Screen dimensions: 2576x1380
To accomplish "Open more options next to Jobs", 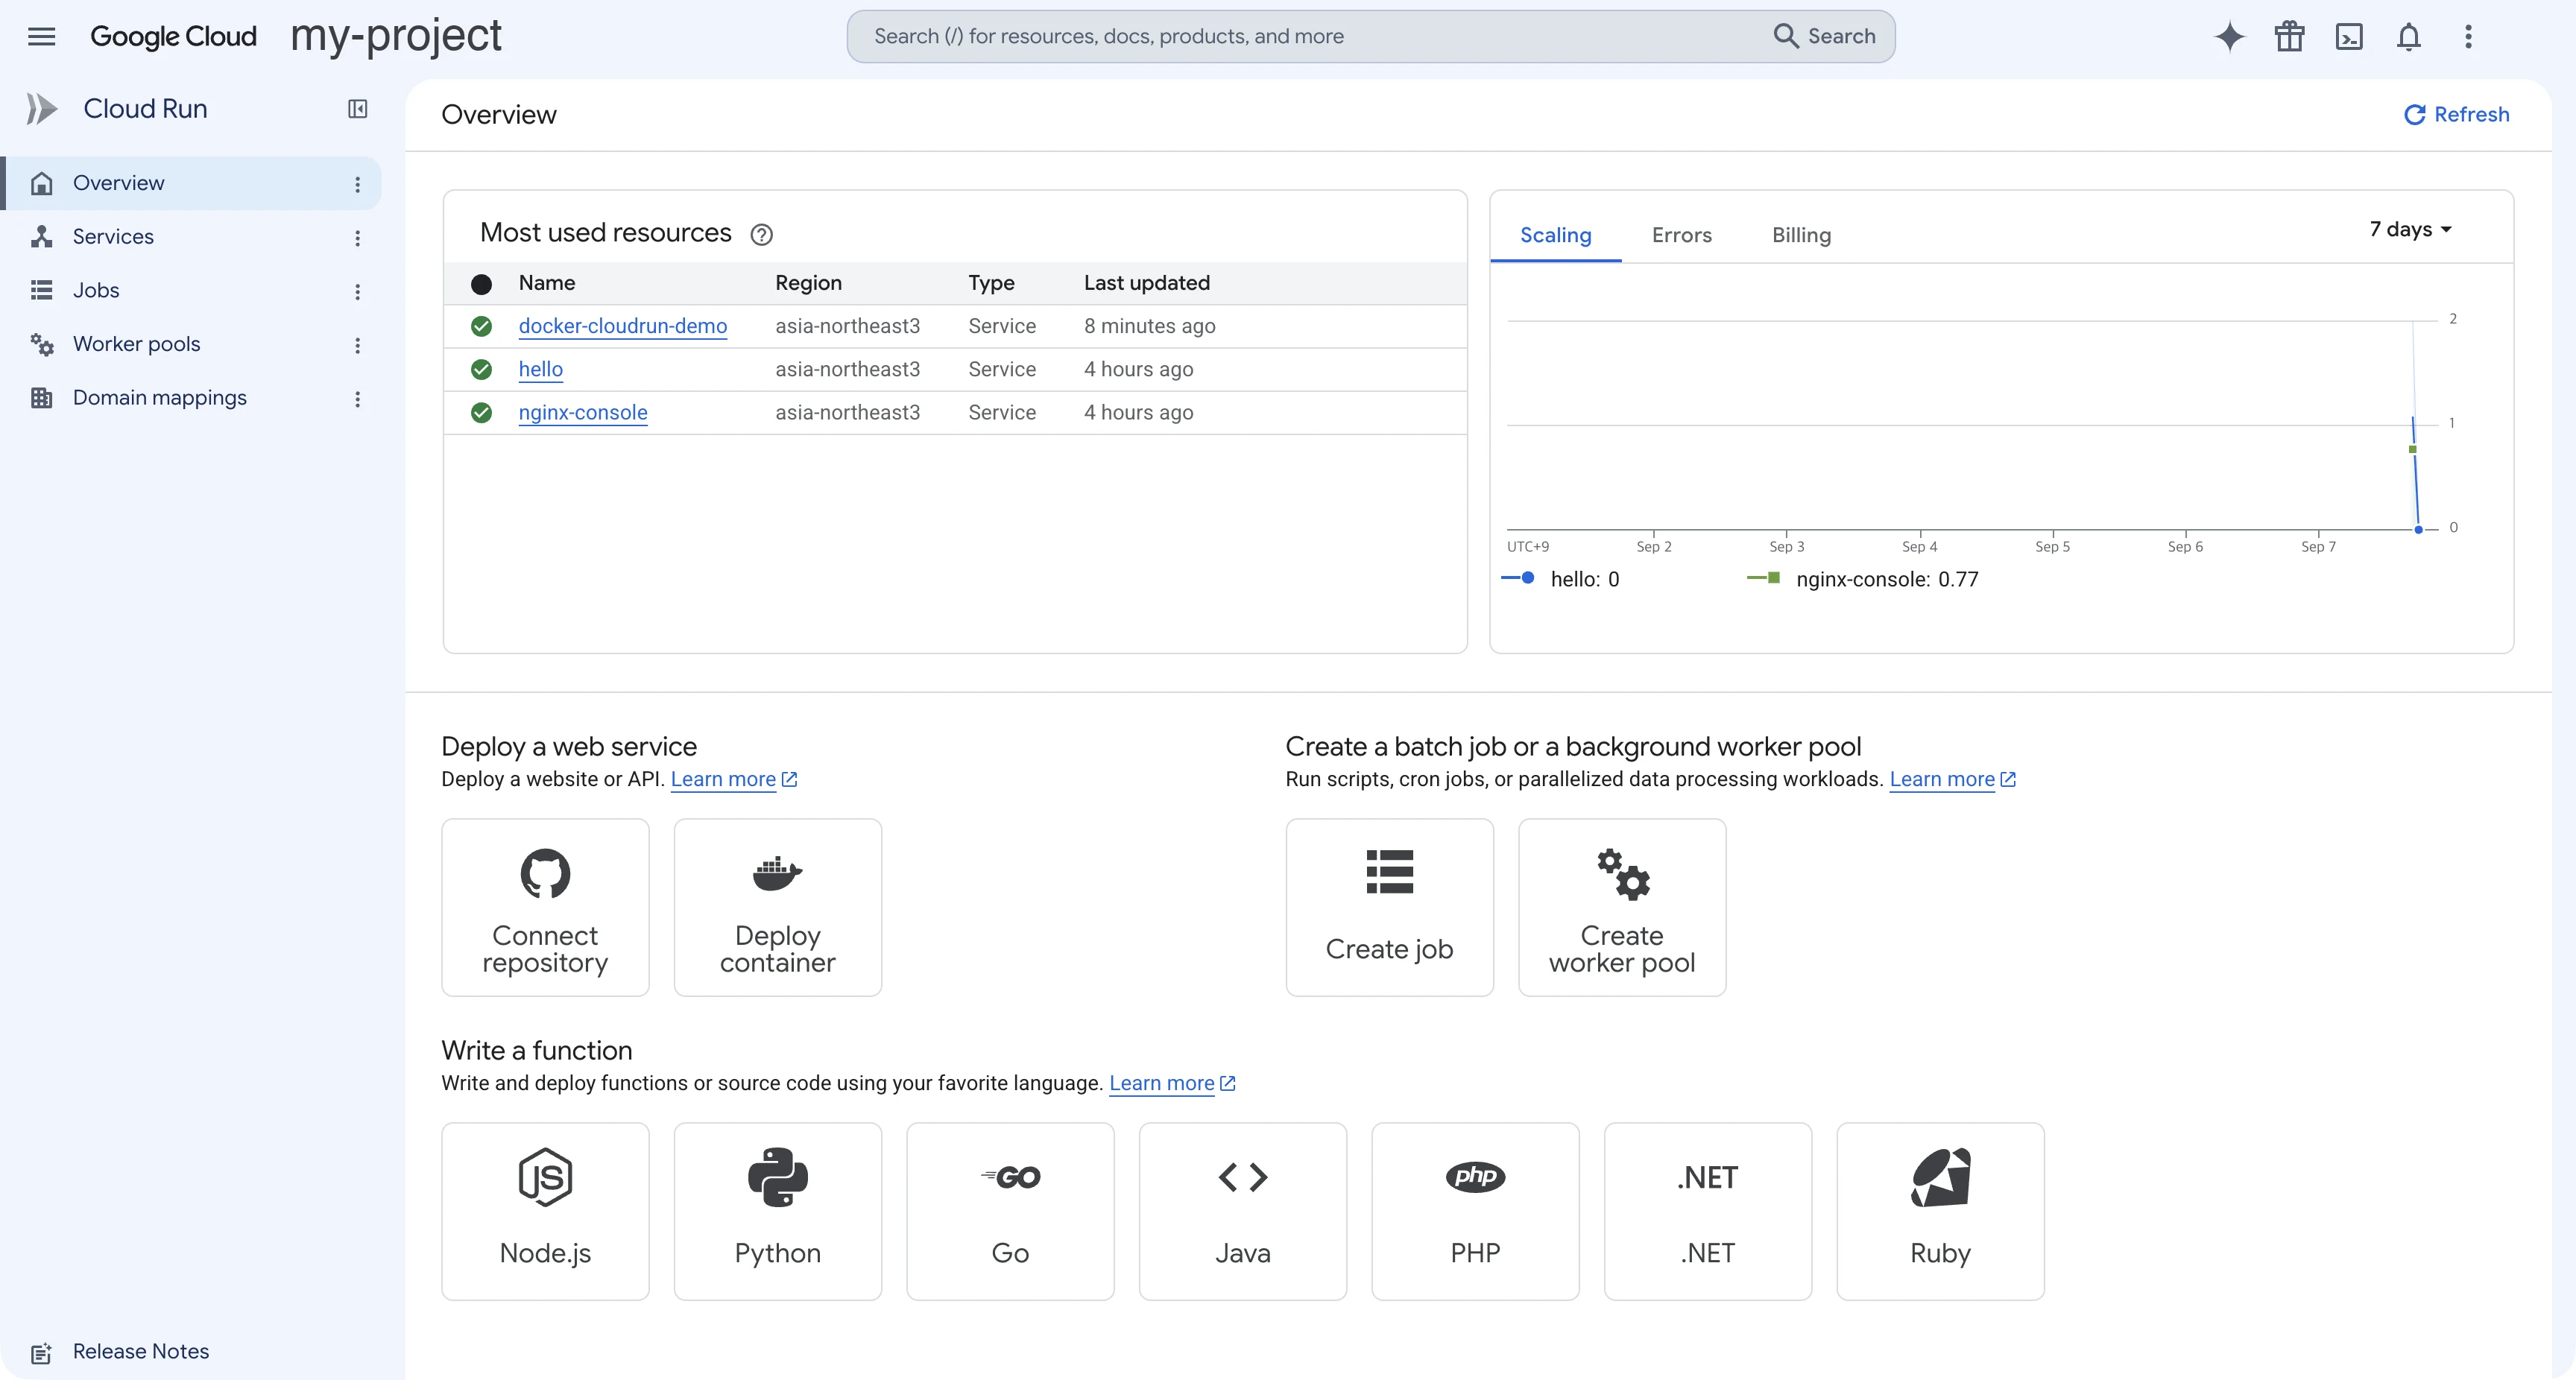I will click(357, 292).
